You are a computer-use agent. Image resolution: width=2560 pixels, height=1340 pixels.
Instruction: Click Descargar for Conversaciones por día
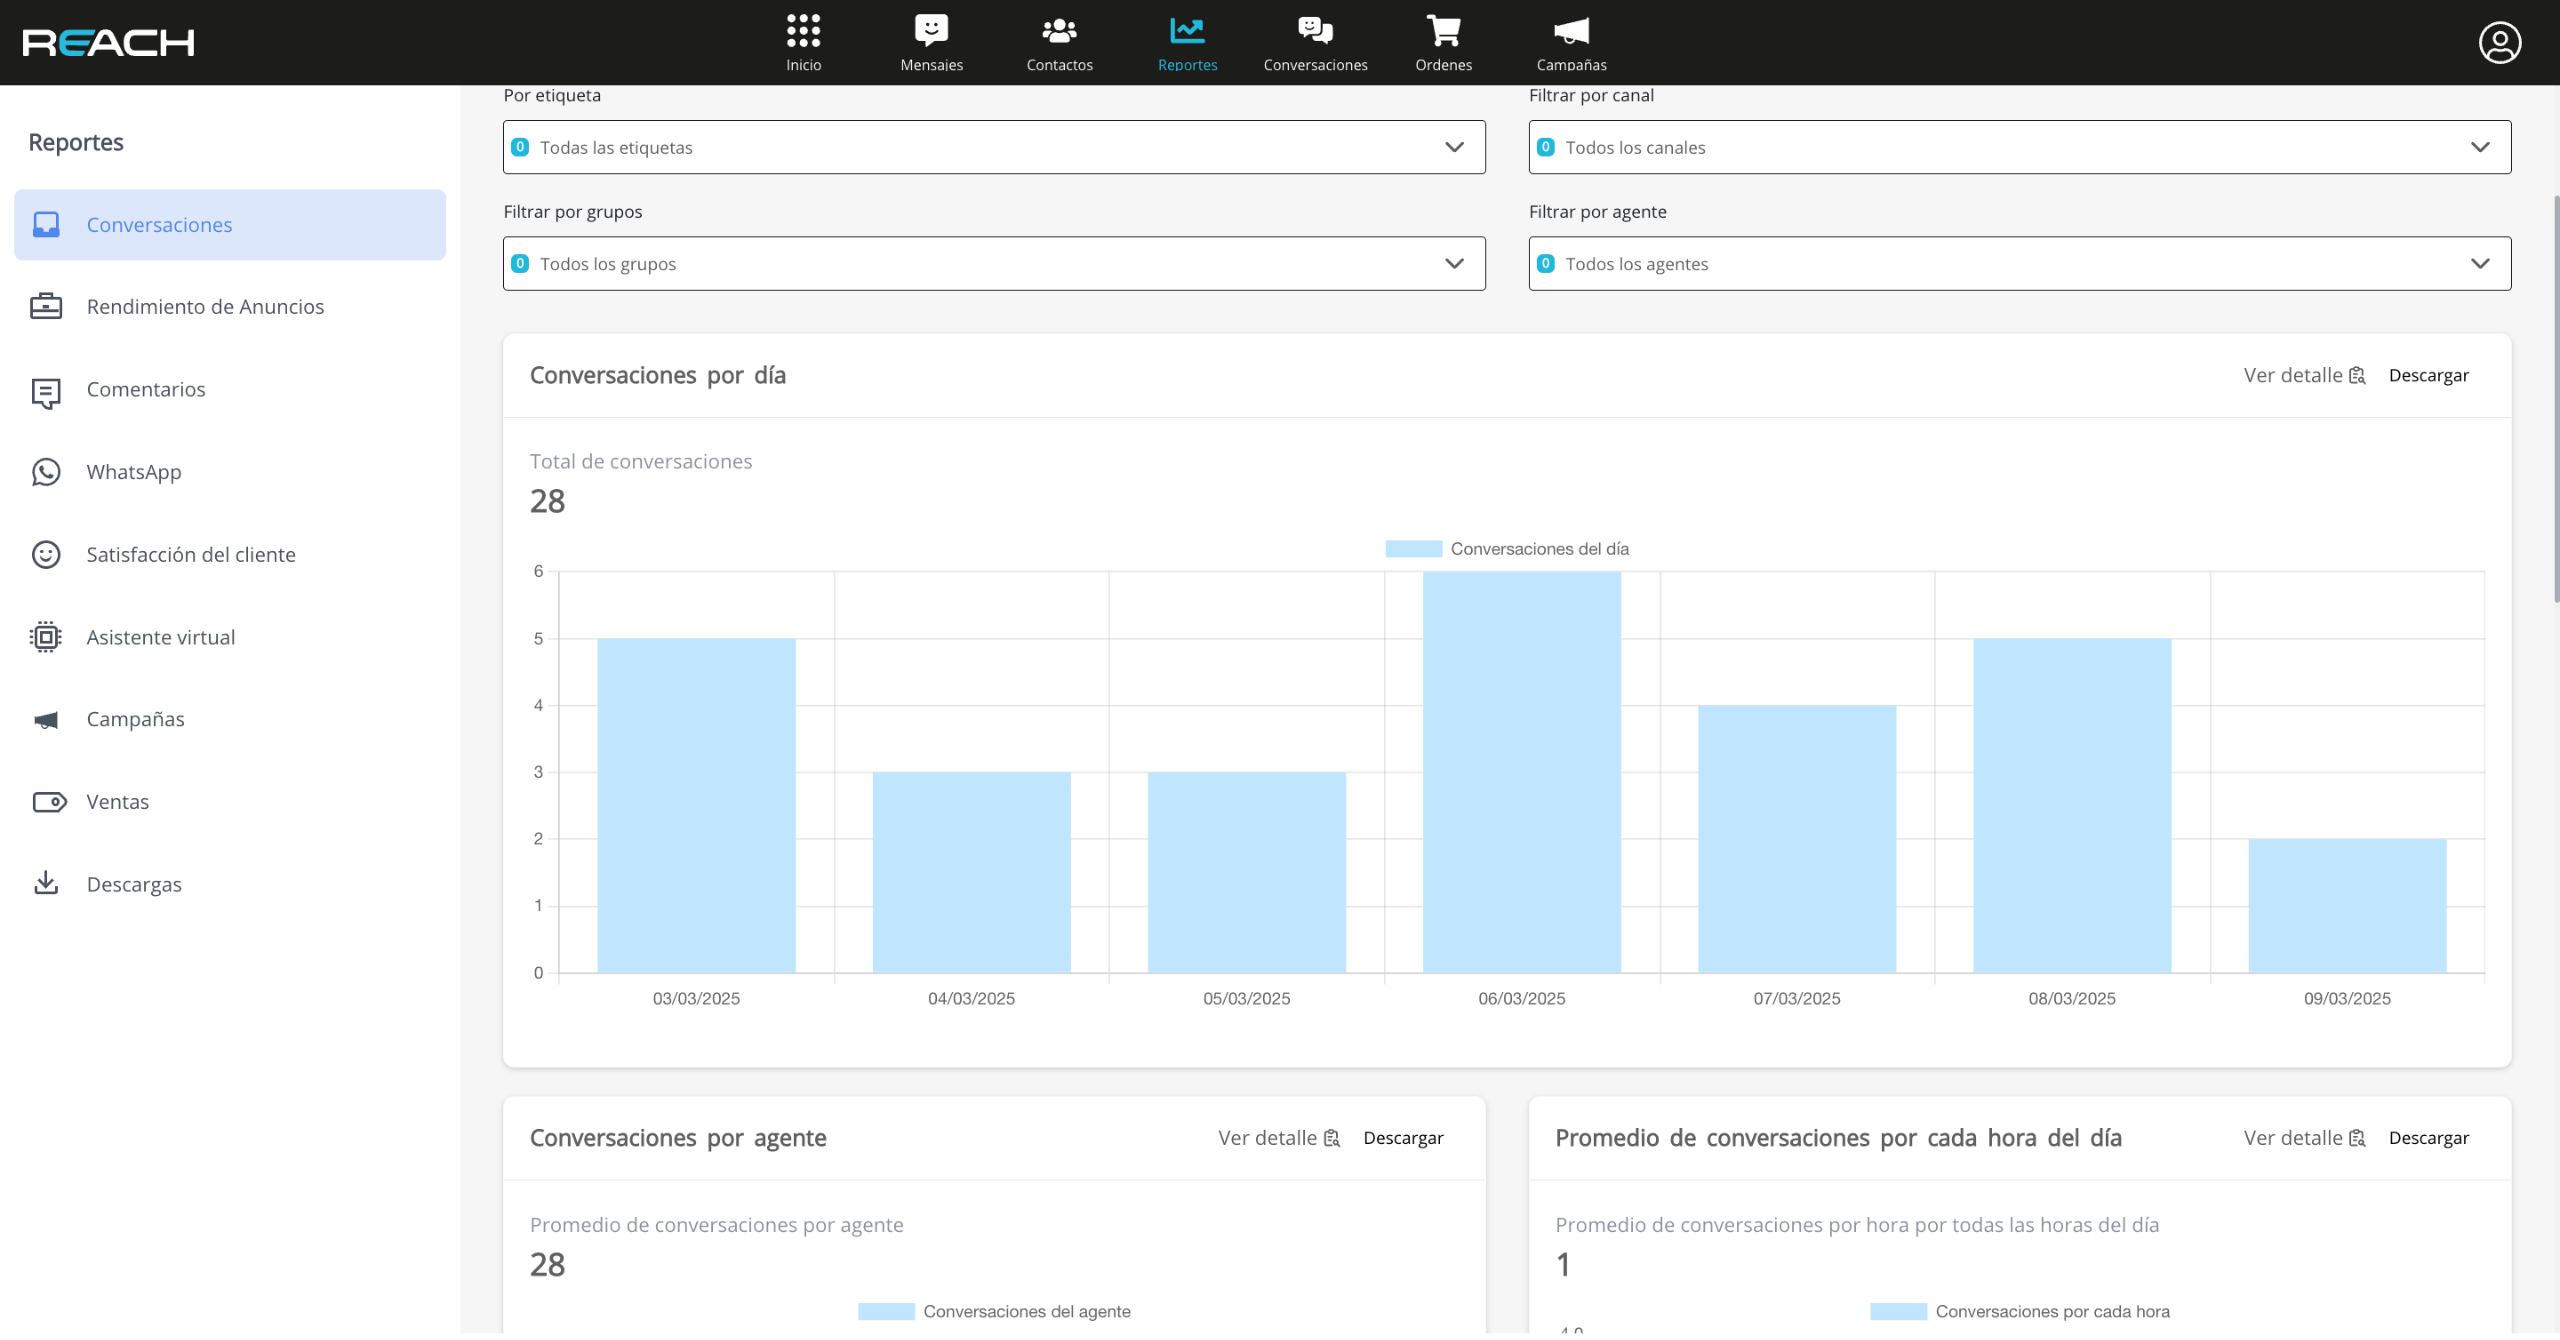click(x=2428, y=376)
